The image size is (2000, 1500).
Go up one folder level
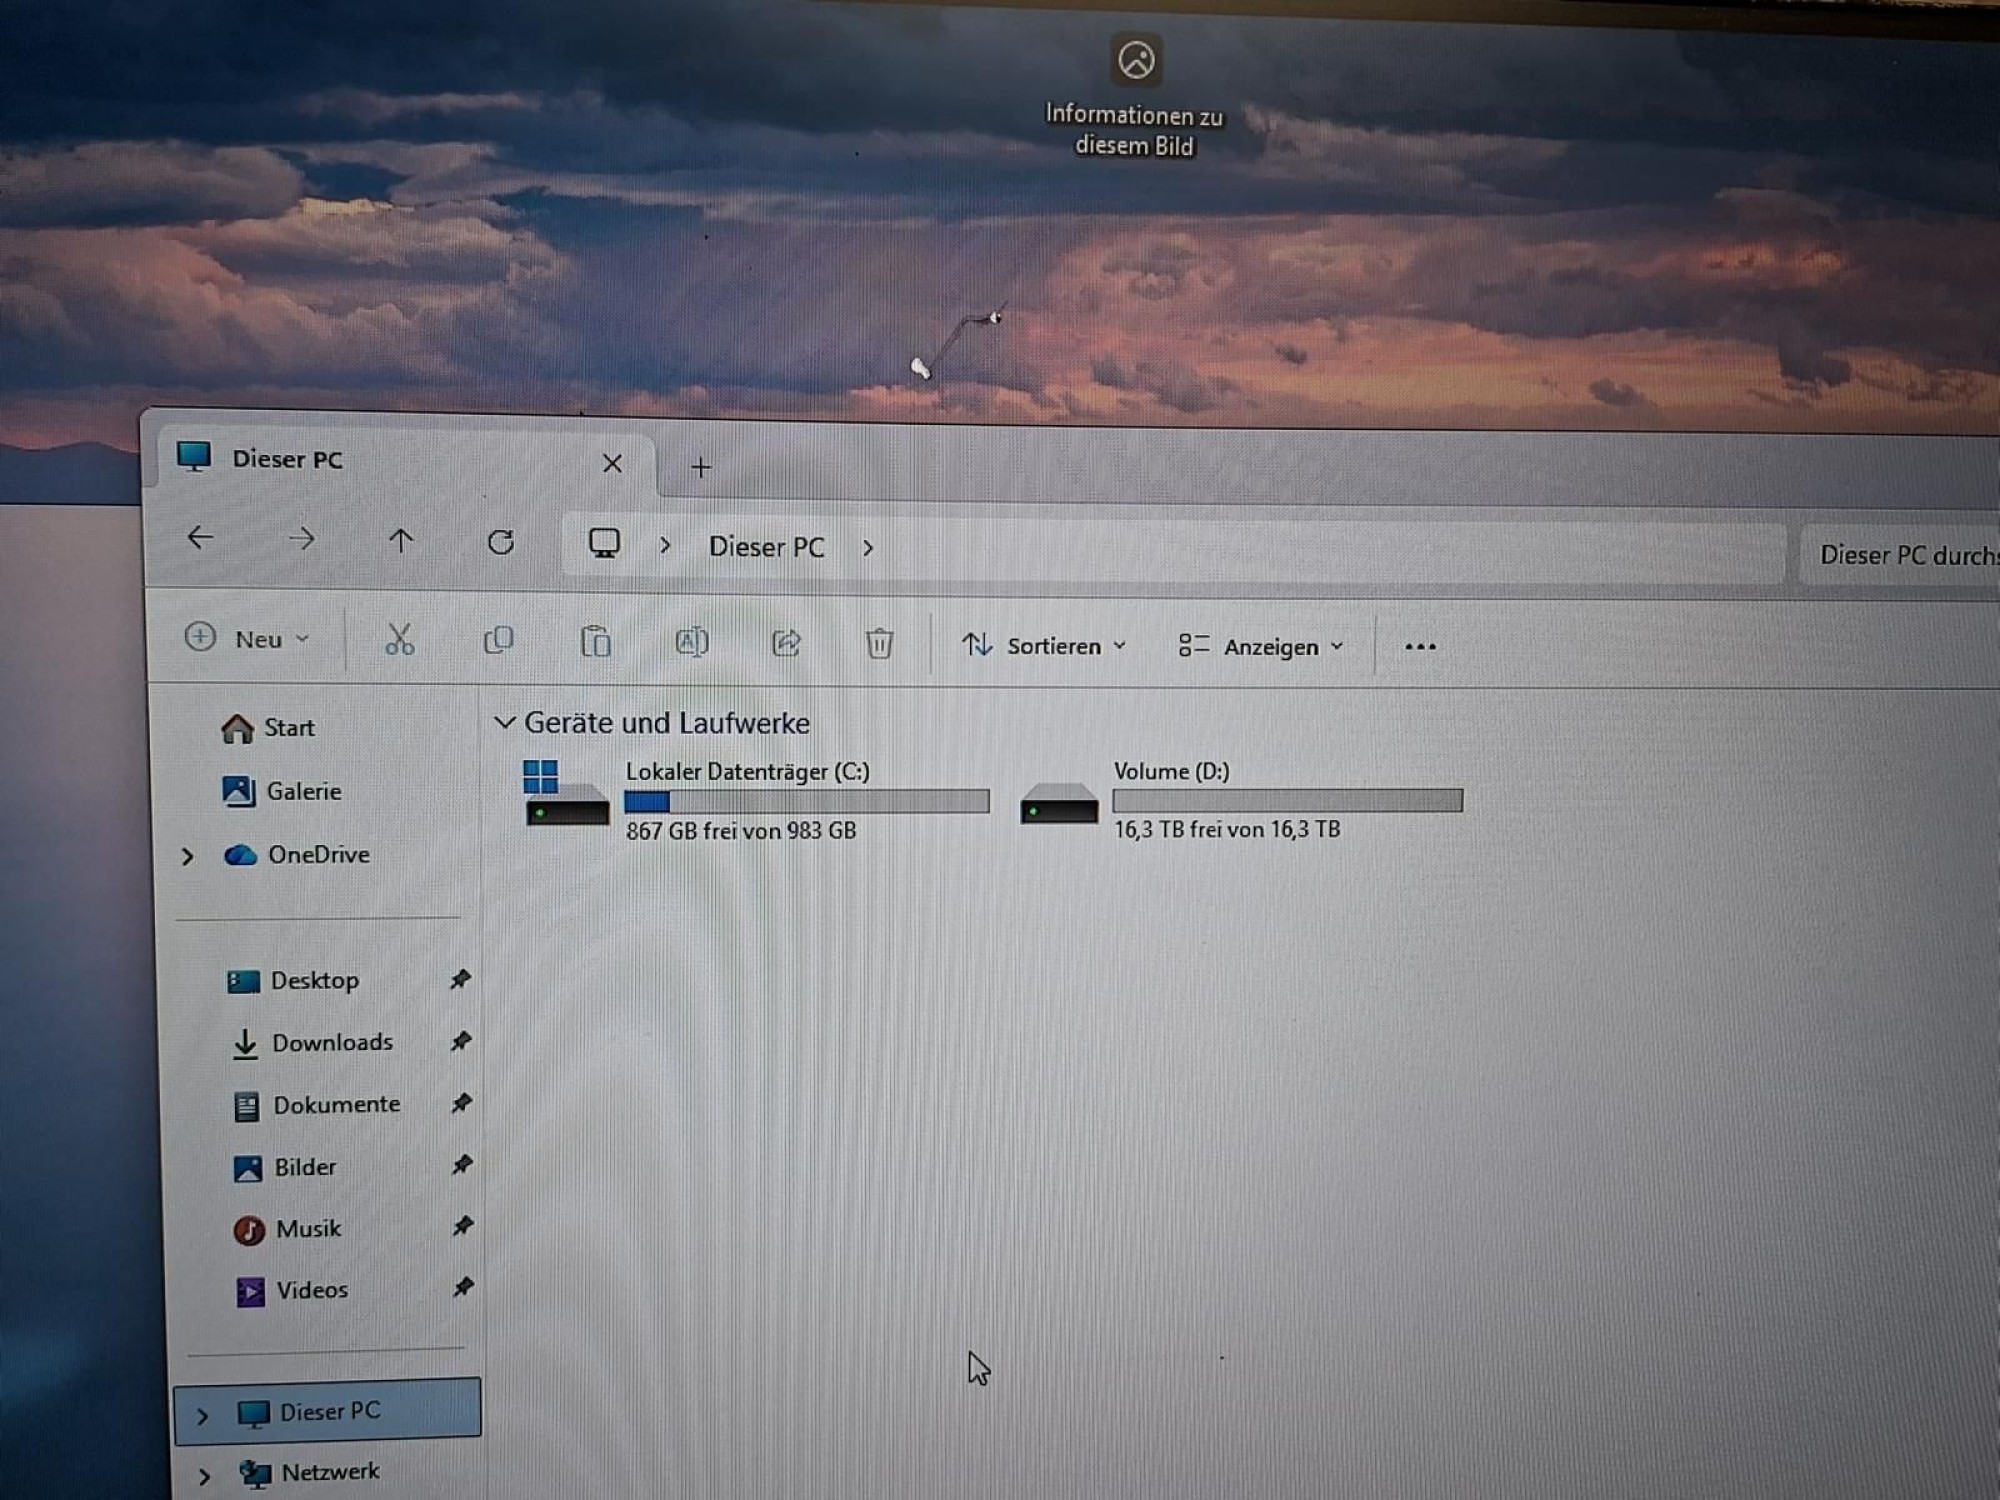click(x=401, y=541)
